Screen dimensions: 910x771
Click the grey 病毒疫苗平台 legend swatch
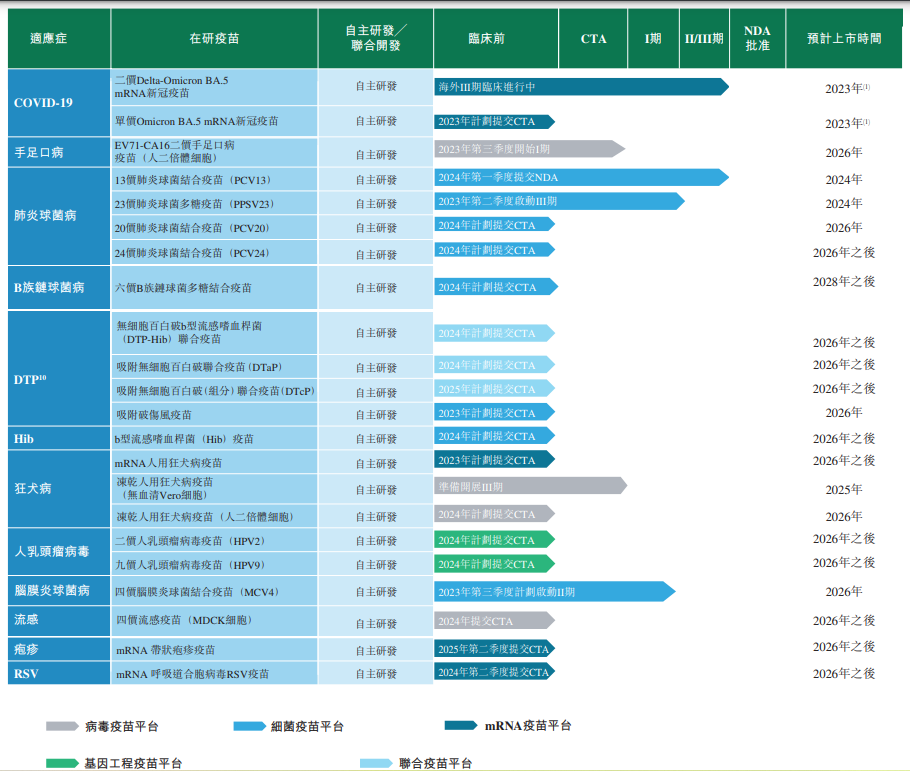pyautogui.click(x=61, y=726)
